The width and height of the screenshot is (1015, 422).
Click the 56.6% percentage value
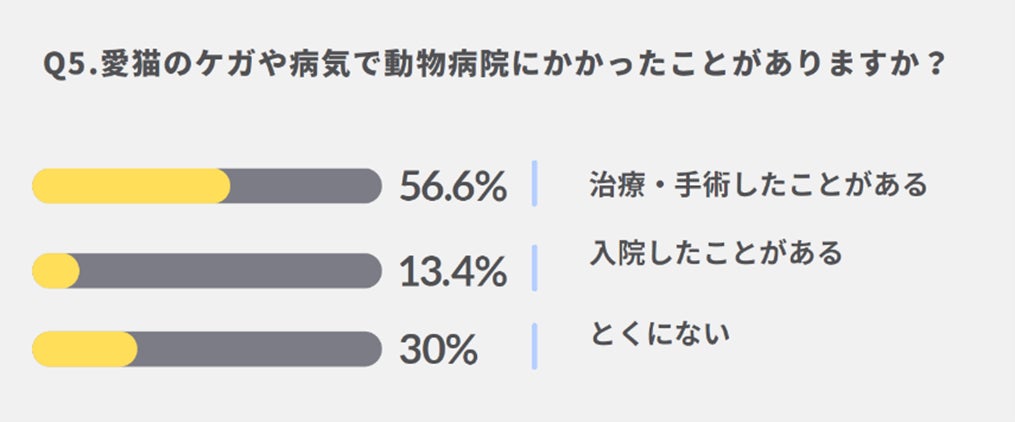pyautogui.click(x=452, y=186)
